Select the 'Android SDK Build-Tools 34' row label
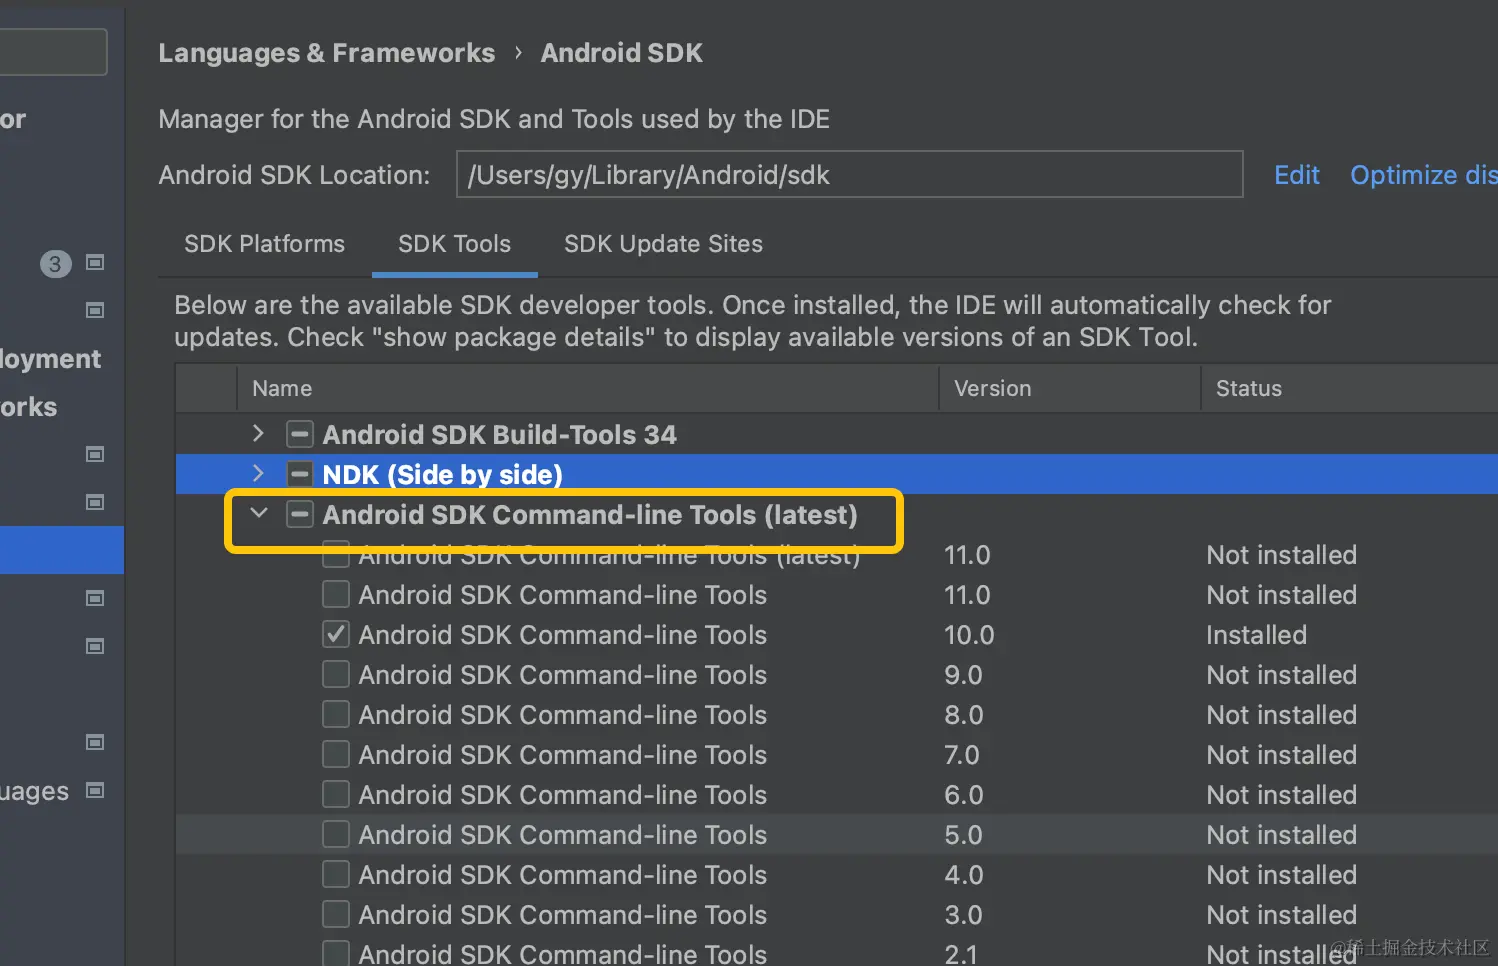 coord(499,434)
